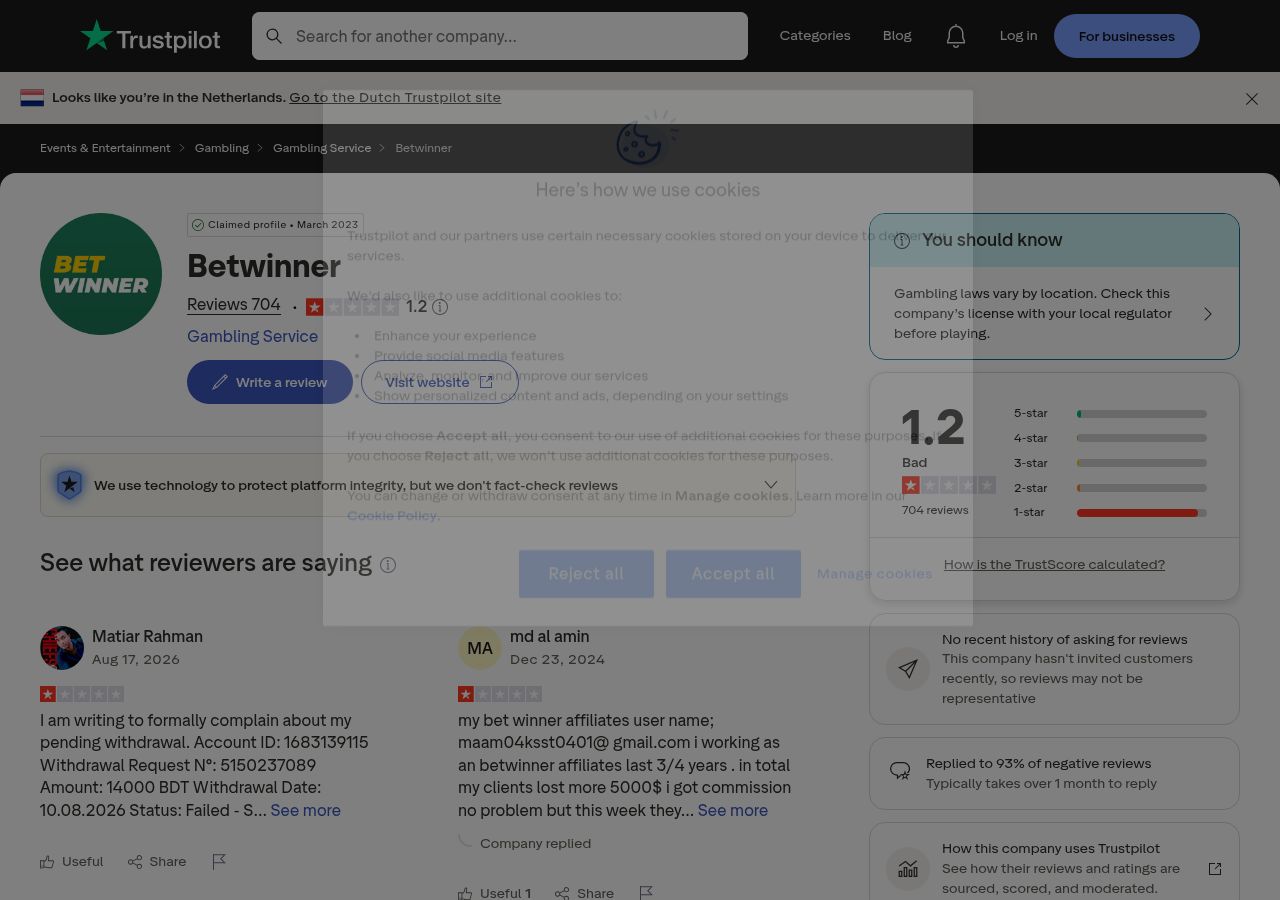
Task: Go to Gambling Service breadcrumb
Action: click(322, 148)
